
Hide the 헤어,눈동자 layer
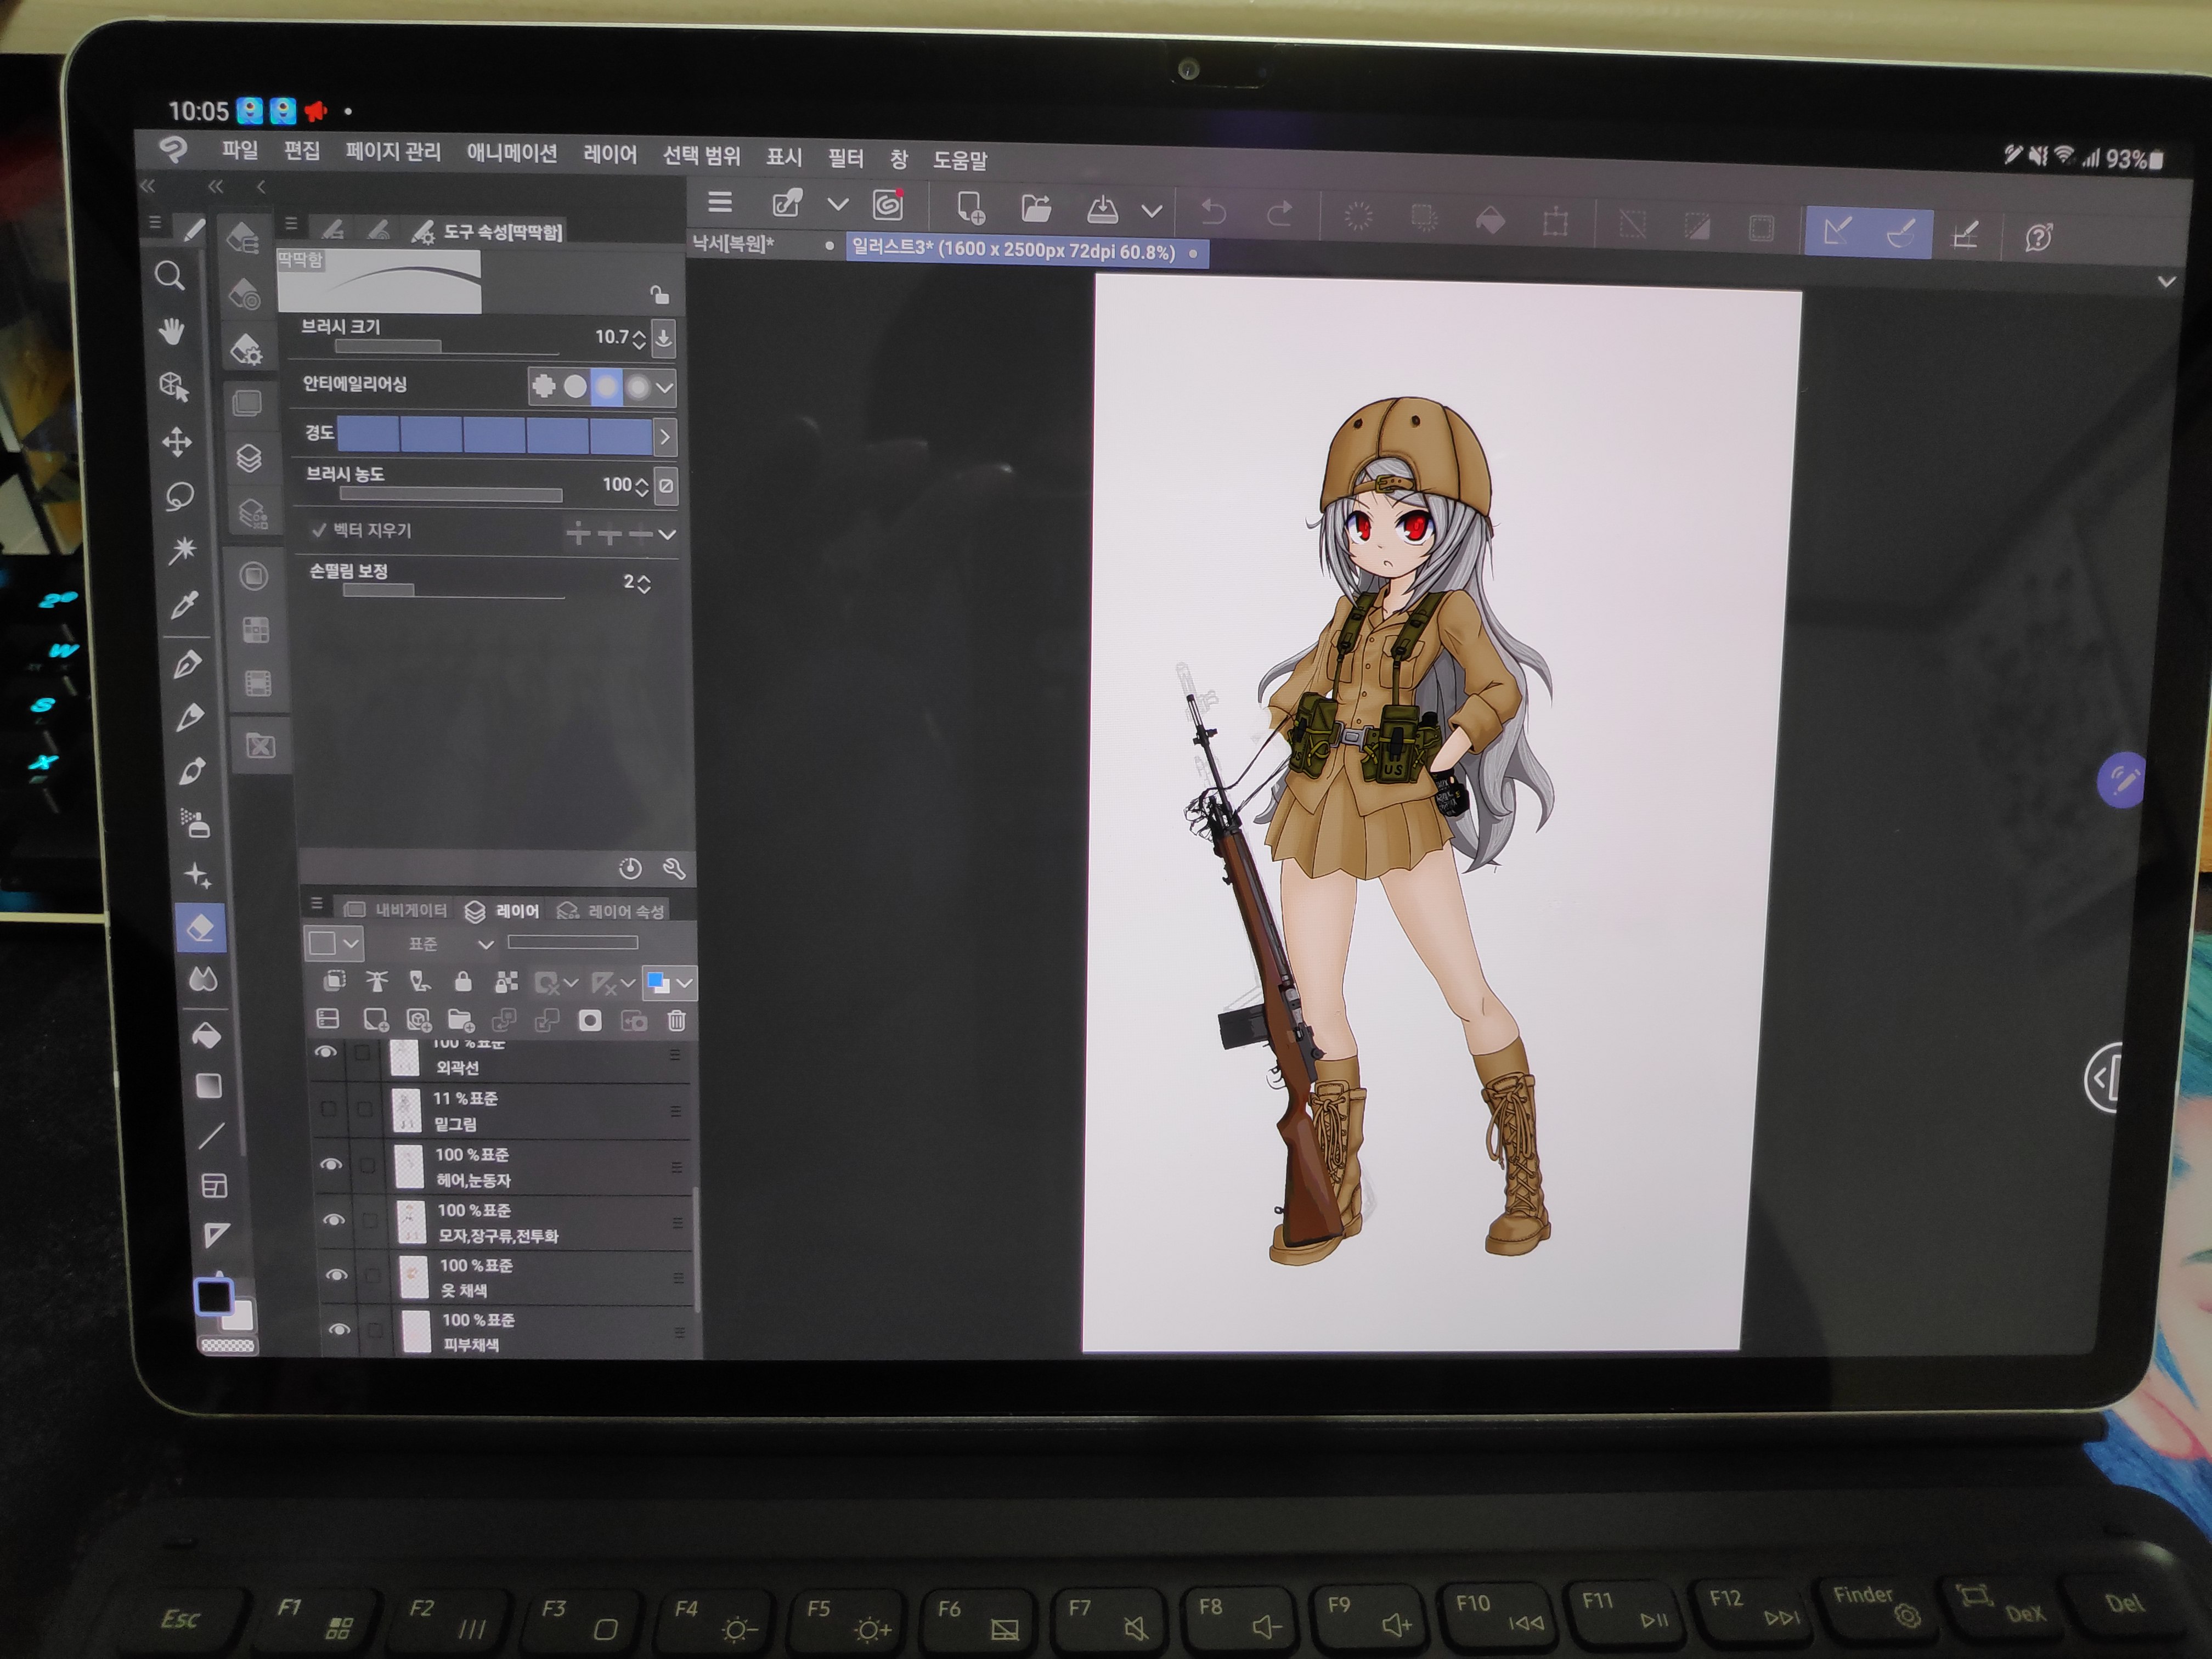(x=331, y=1165)
